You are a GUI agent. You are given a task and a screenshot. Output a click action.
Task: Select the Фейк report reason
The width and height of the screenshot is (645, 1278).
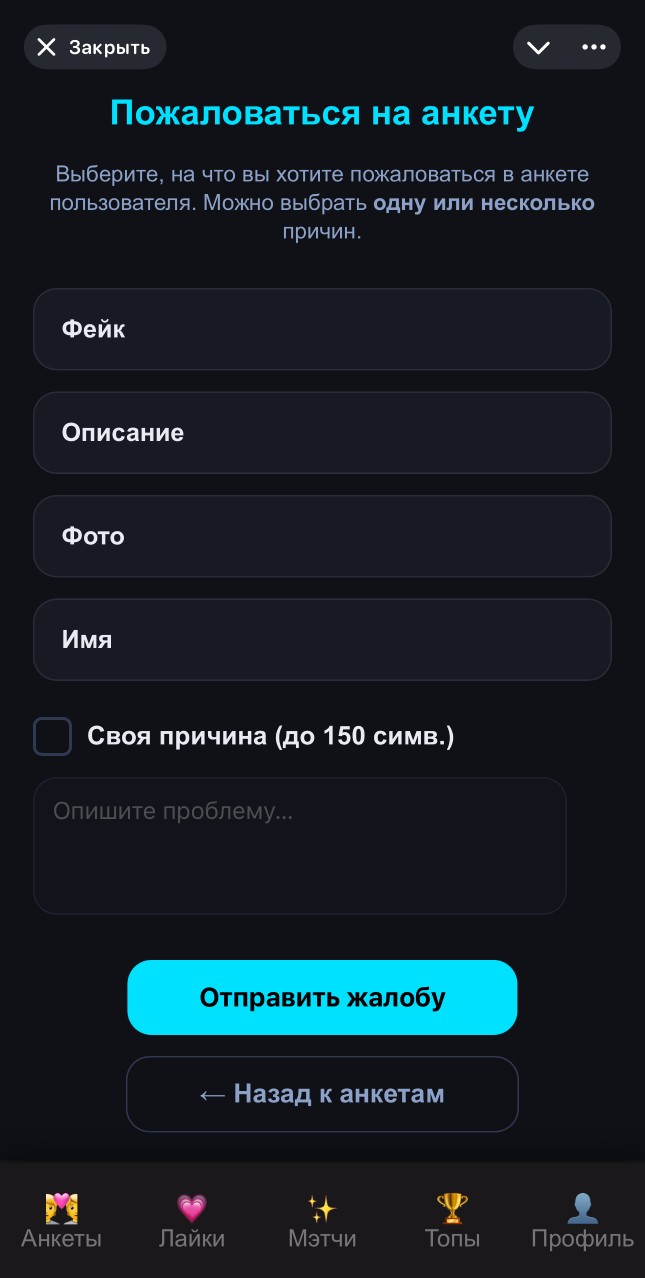322,329
